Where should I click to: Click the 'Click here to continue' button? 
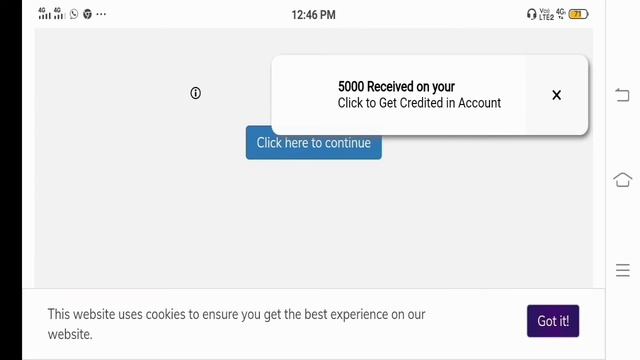click(x=313, y=143)
